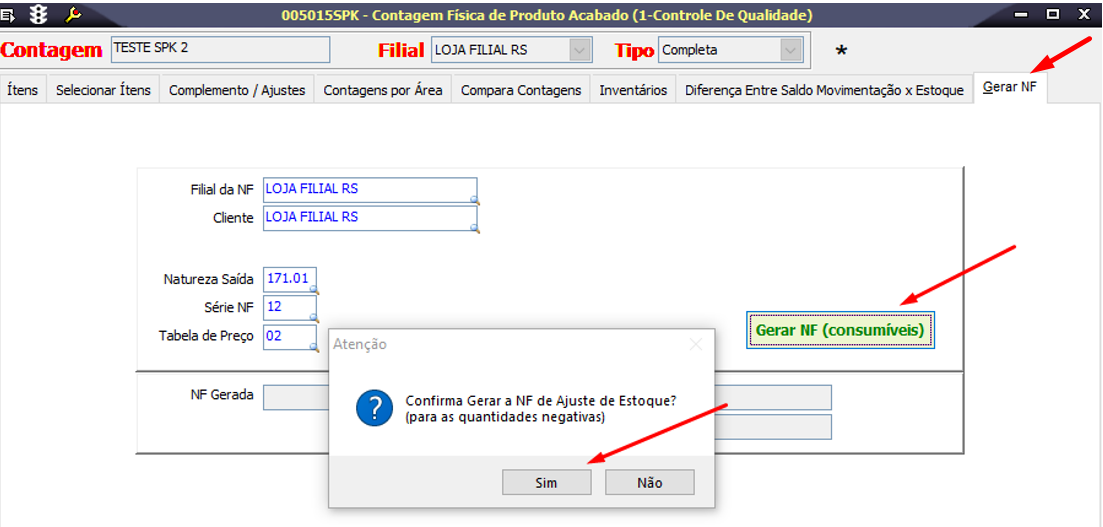Click the Contagem field TESTE SPK 2
The width and height of the screenshot is (1103, 527).
click(x=220, y=50)
